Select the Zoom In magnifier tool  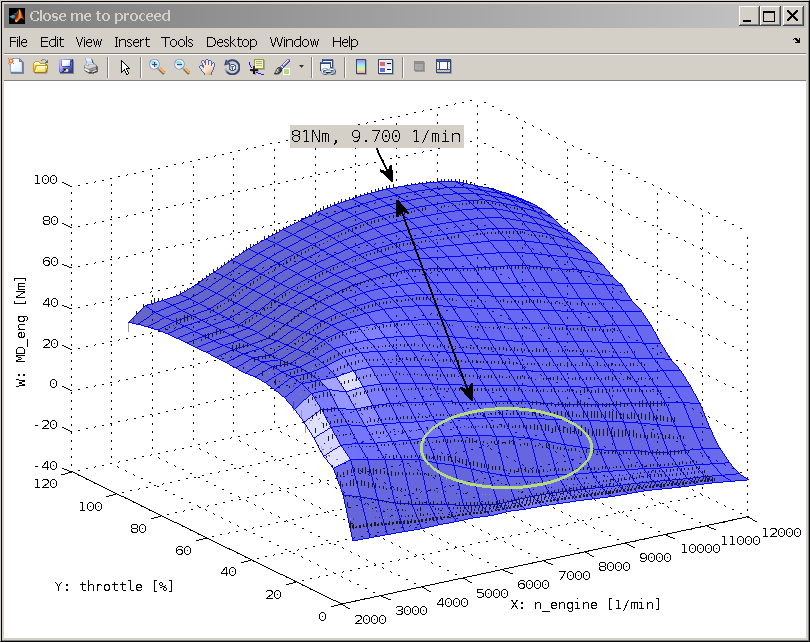(x=157, y=67)
